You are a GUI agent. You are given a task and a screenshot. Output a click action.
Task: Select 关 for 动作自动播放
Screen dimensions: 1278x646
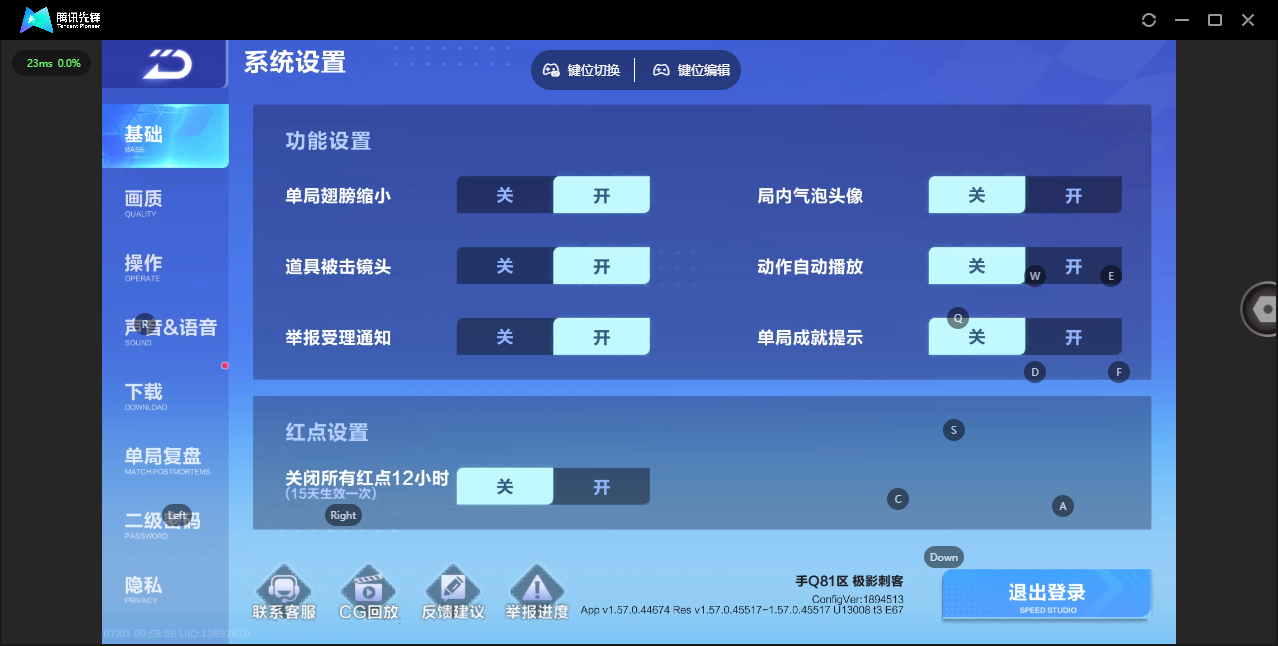pos(977,266)
